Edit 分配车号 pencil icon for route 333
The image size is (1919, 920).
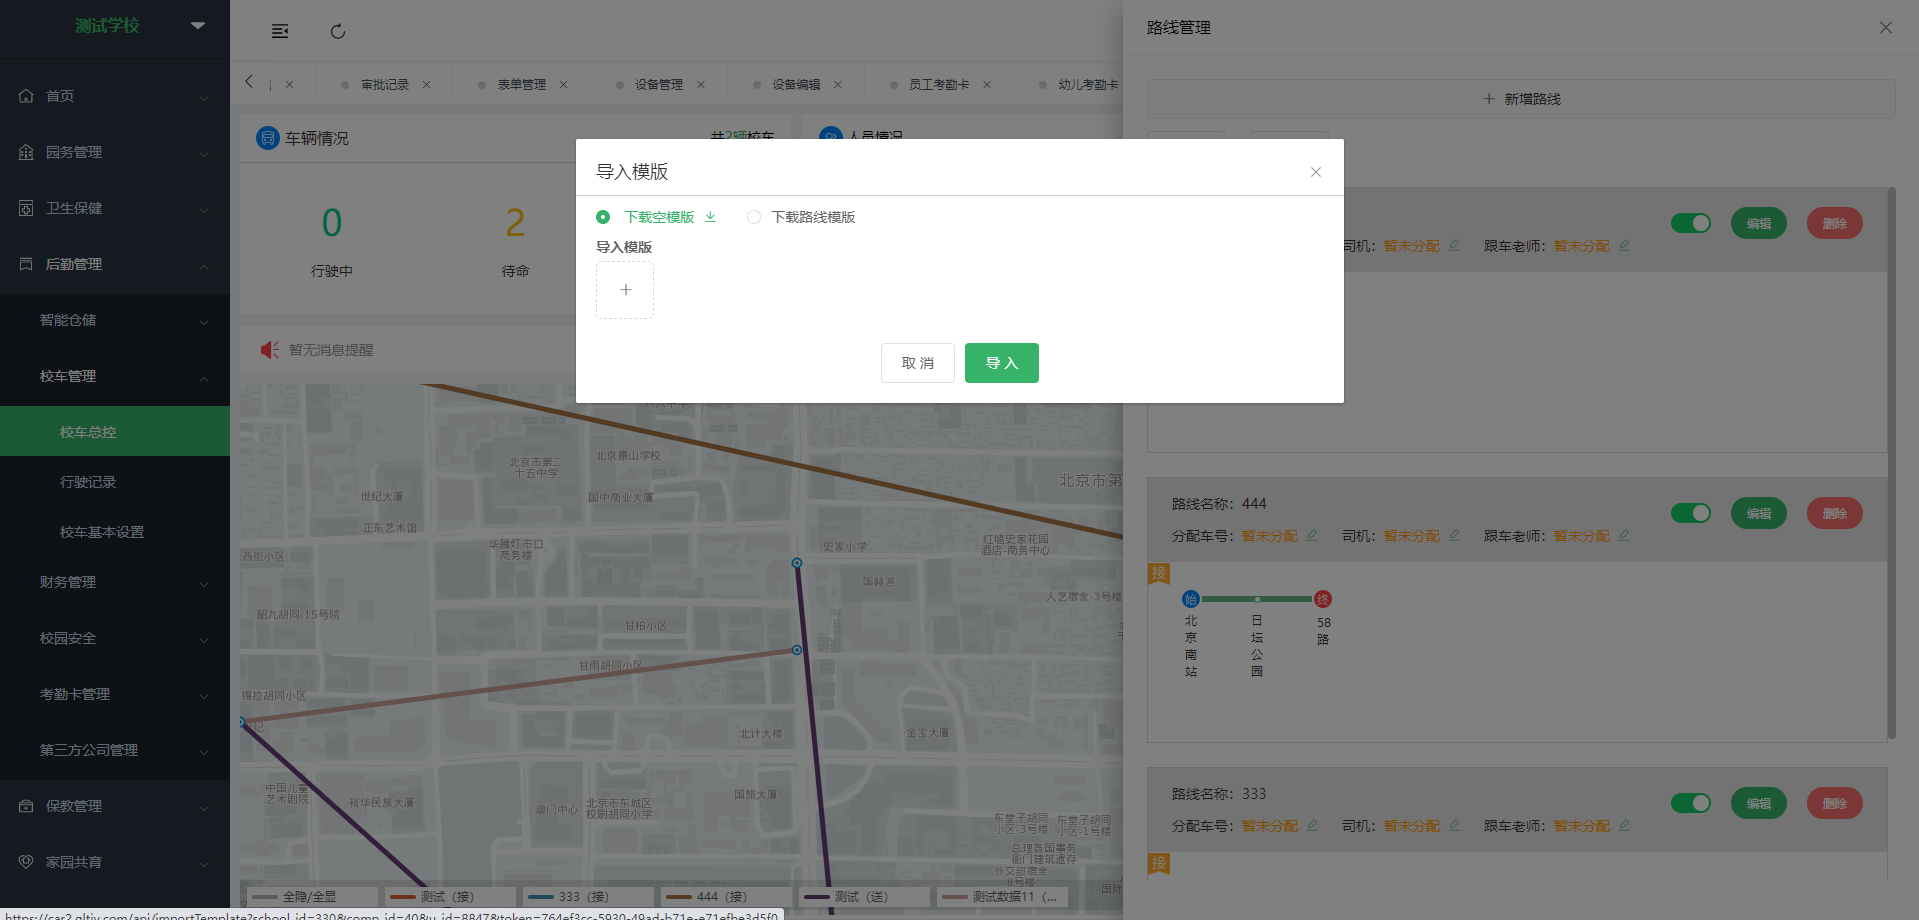click(x=1312, y=825)
